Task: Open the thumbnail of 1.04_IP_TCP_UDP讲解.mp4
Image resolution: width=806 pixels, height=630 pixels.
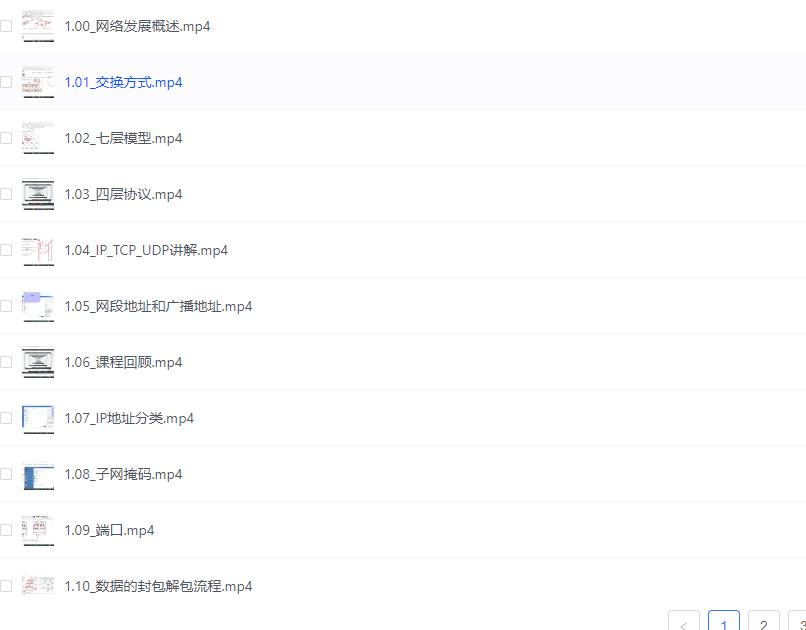Action: 37,250
